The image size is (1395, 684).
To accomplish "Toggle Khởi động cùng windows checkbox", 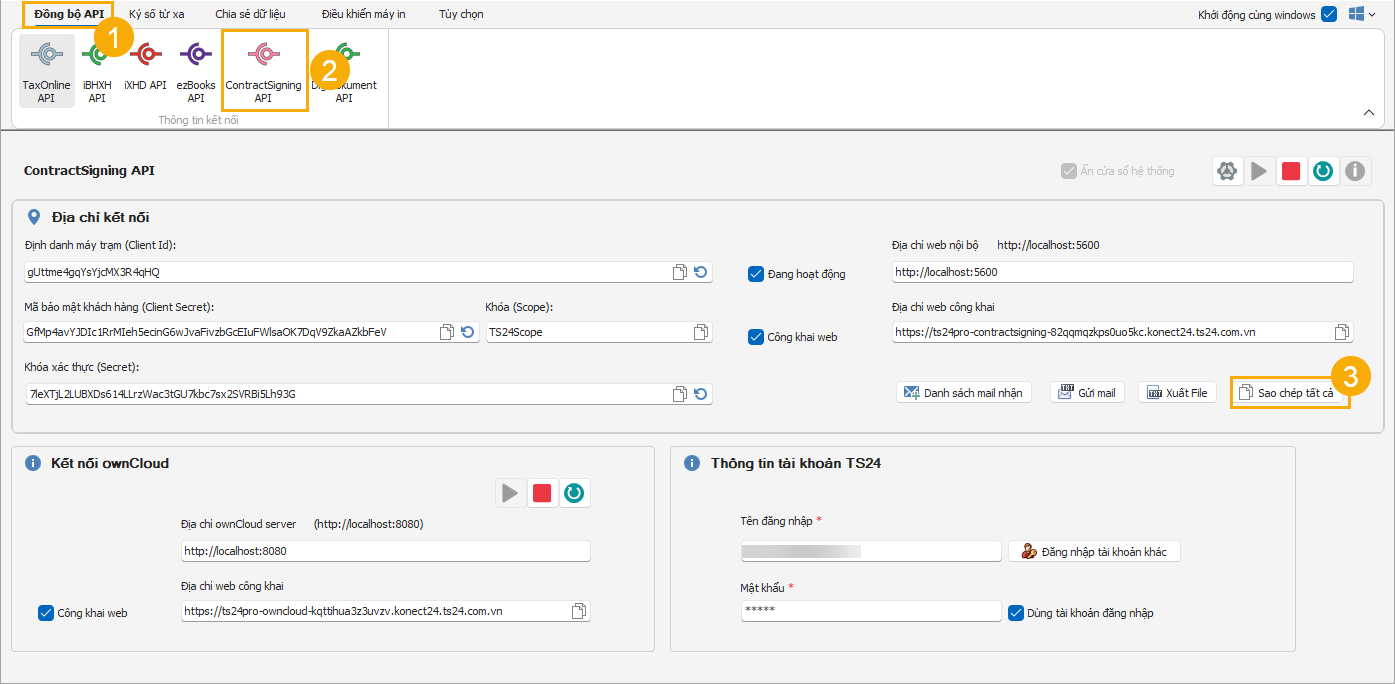I will (x=1329, y=14).
